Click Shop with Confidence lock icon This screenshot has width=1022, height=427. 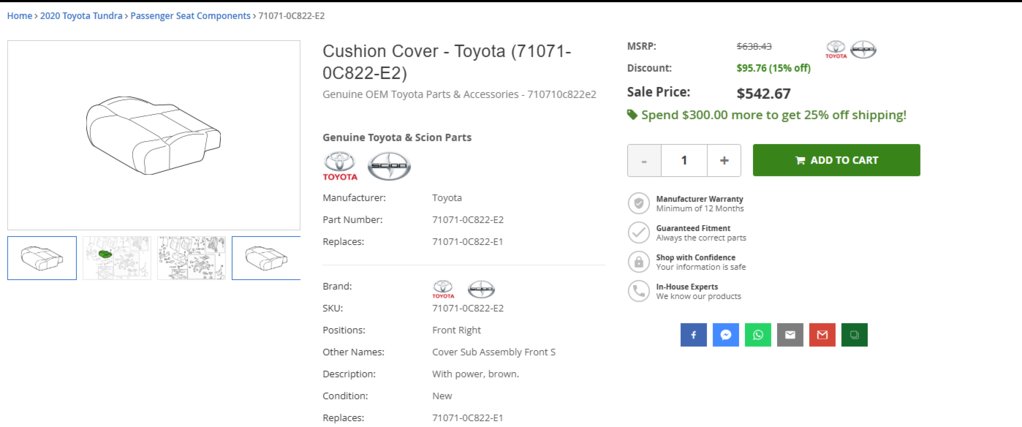(638, 262)
